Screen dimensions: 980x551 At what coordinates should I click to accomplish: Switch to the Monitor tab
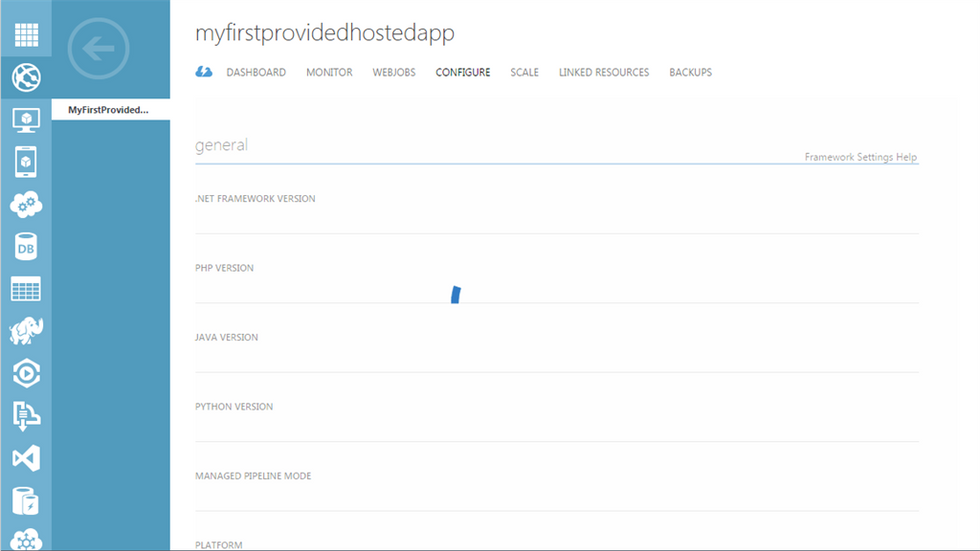point(329,72)
